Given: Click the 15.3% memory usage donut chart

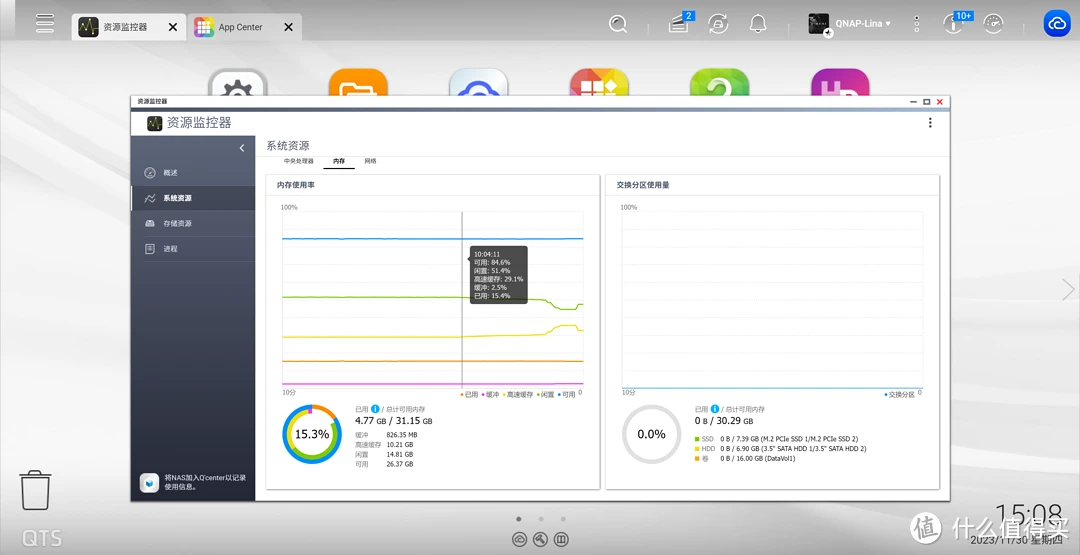Looking at the screenshot, I should (x=311, y=434).
